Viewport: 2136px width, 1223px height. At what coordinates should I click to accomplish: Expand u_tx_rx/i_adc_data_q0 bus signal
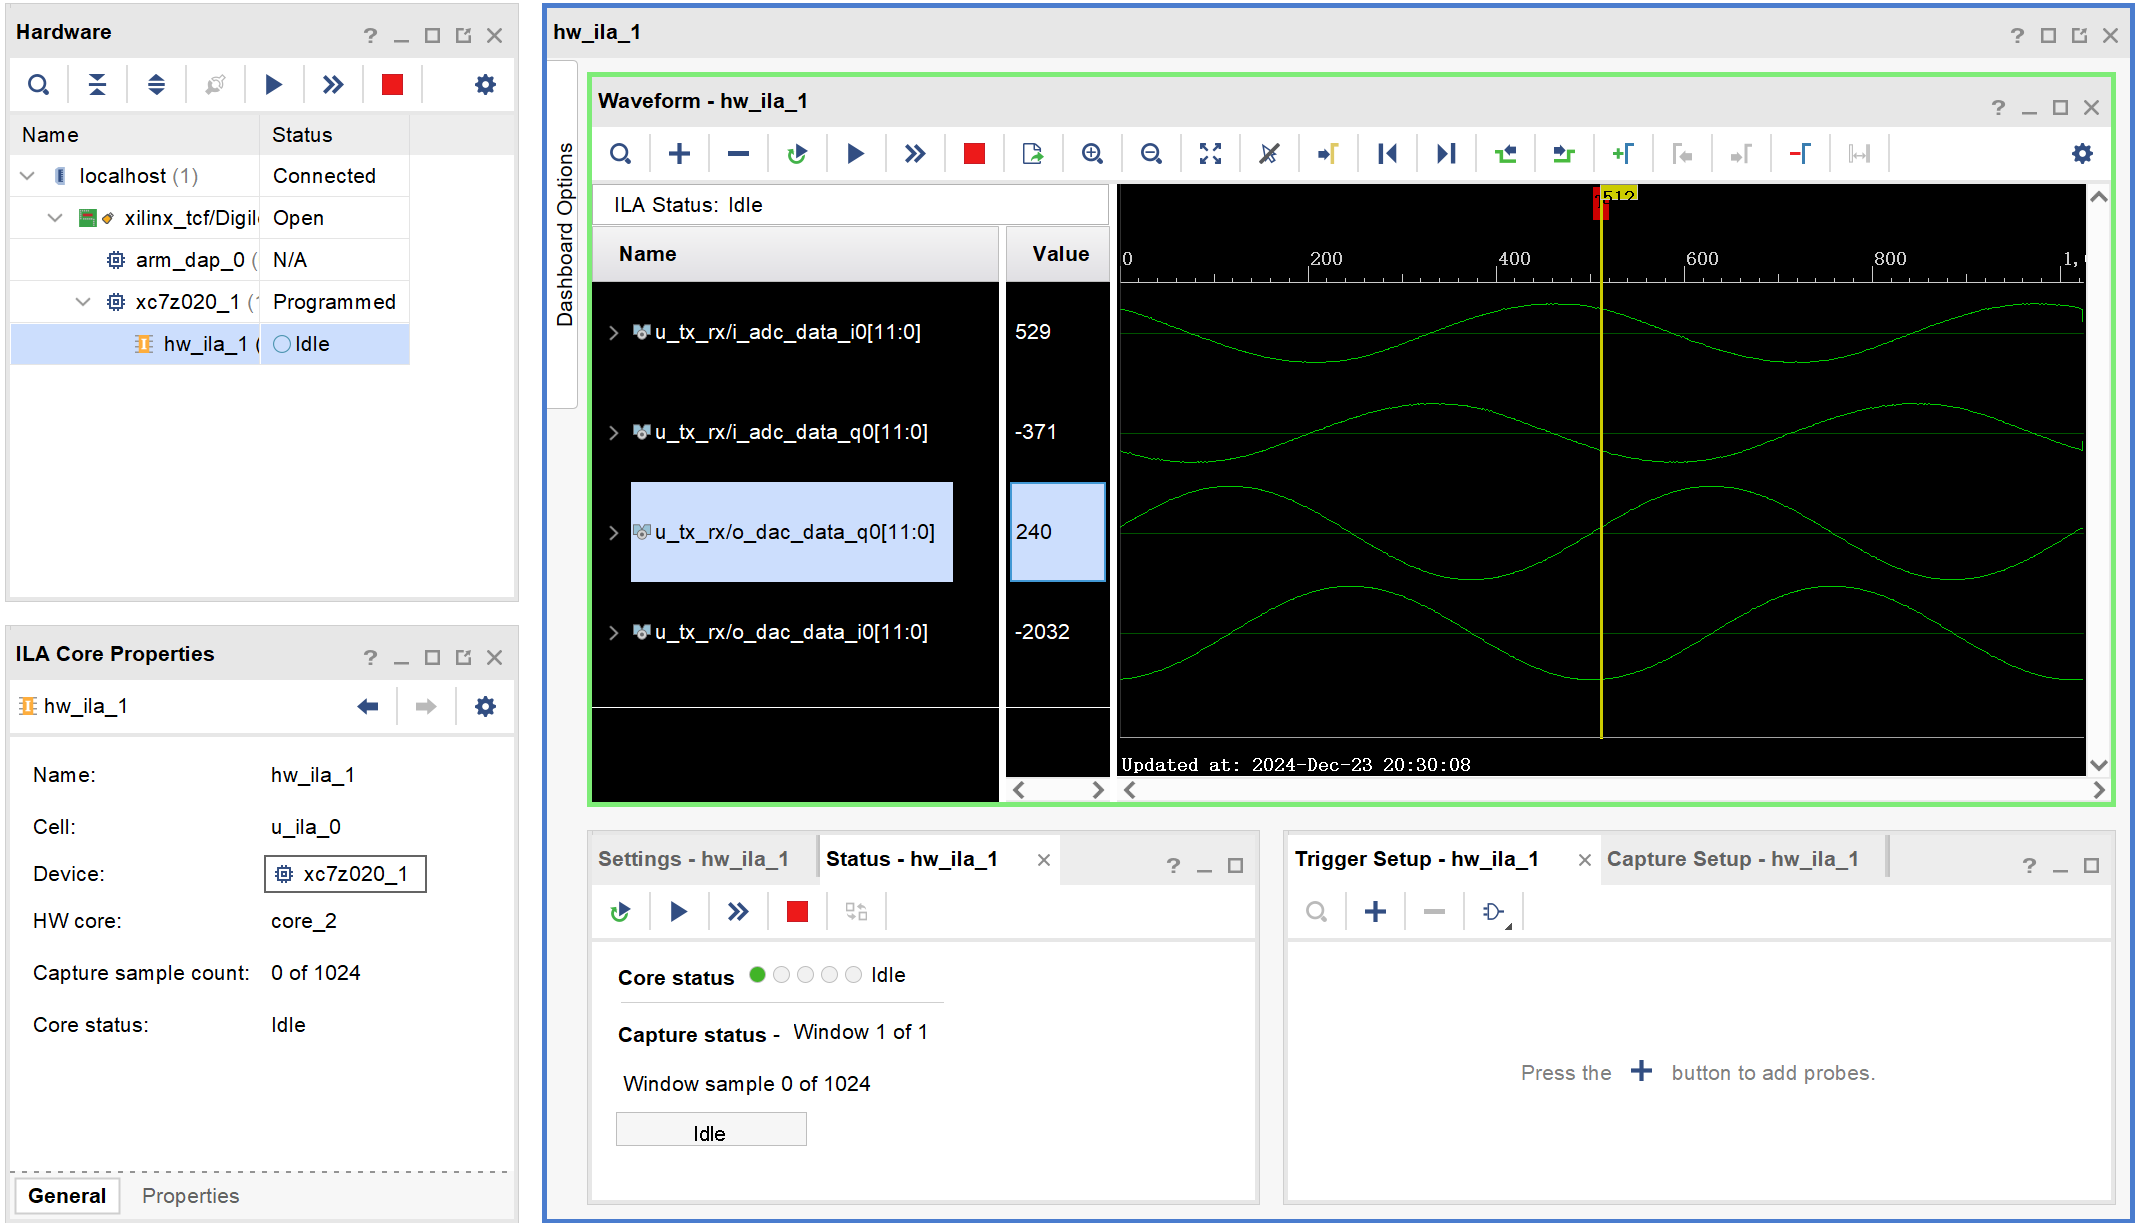point(614,433)
